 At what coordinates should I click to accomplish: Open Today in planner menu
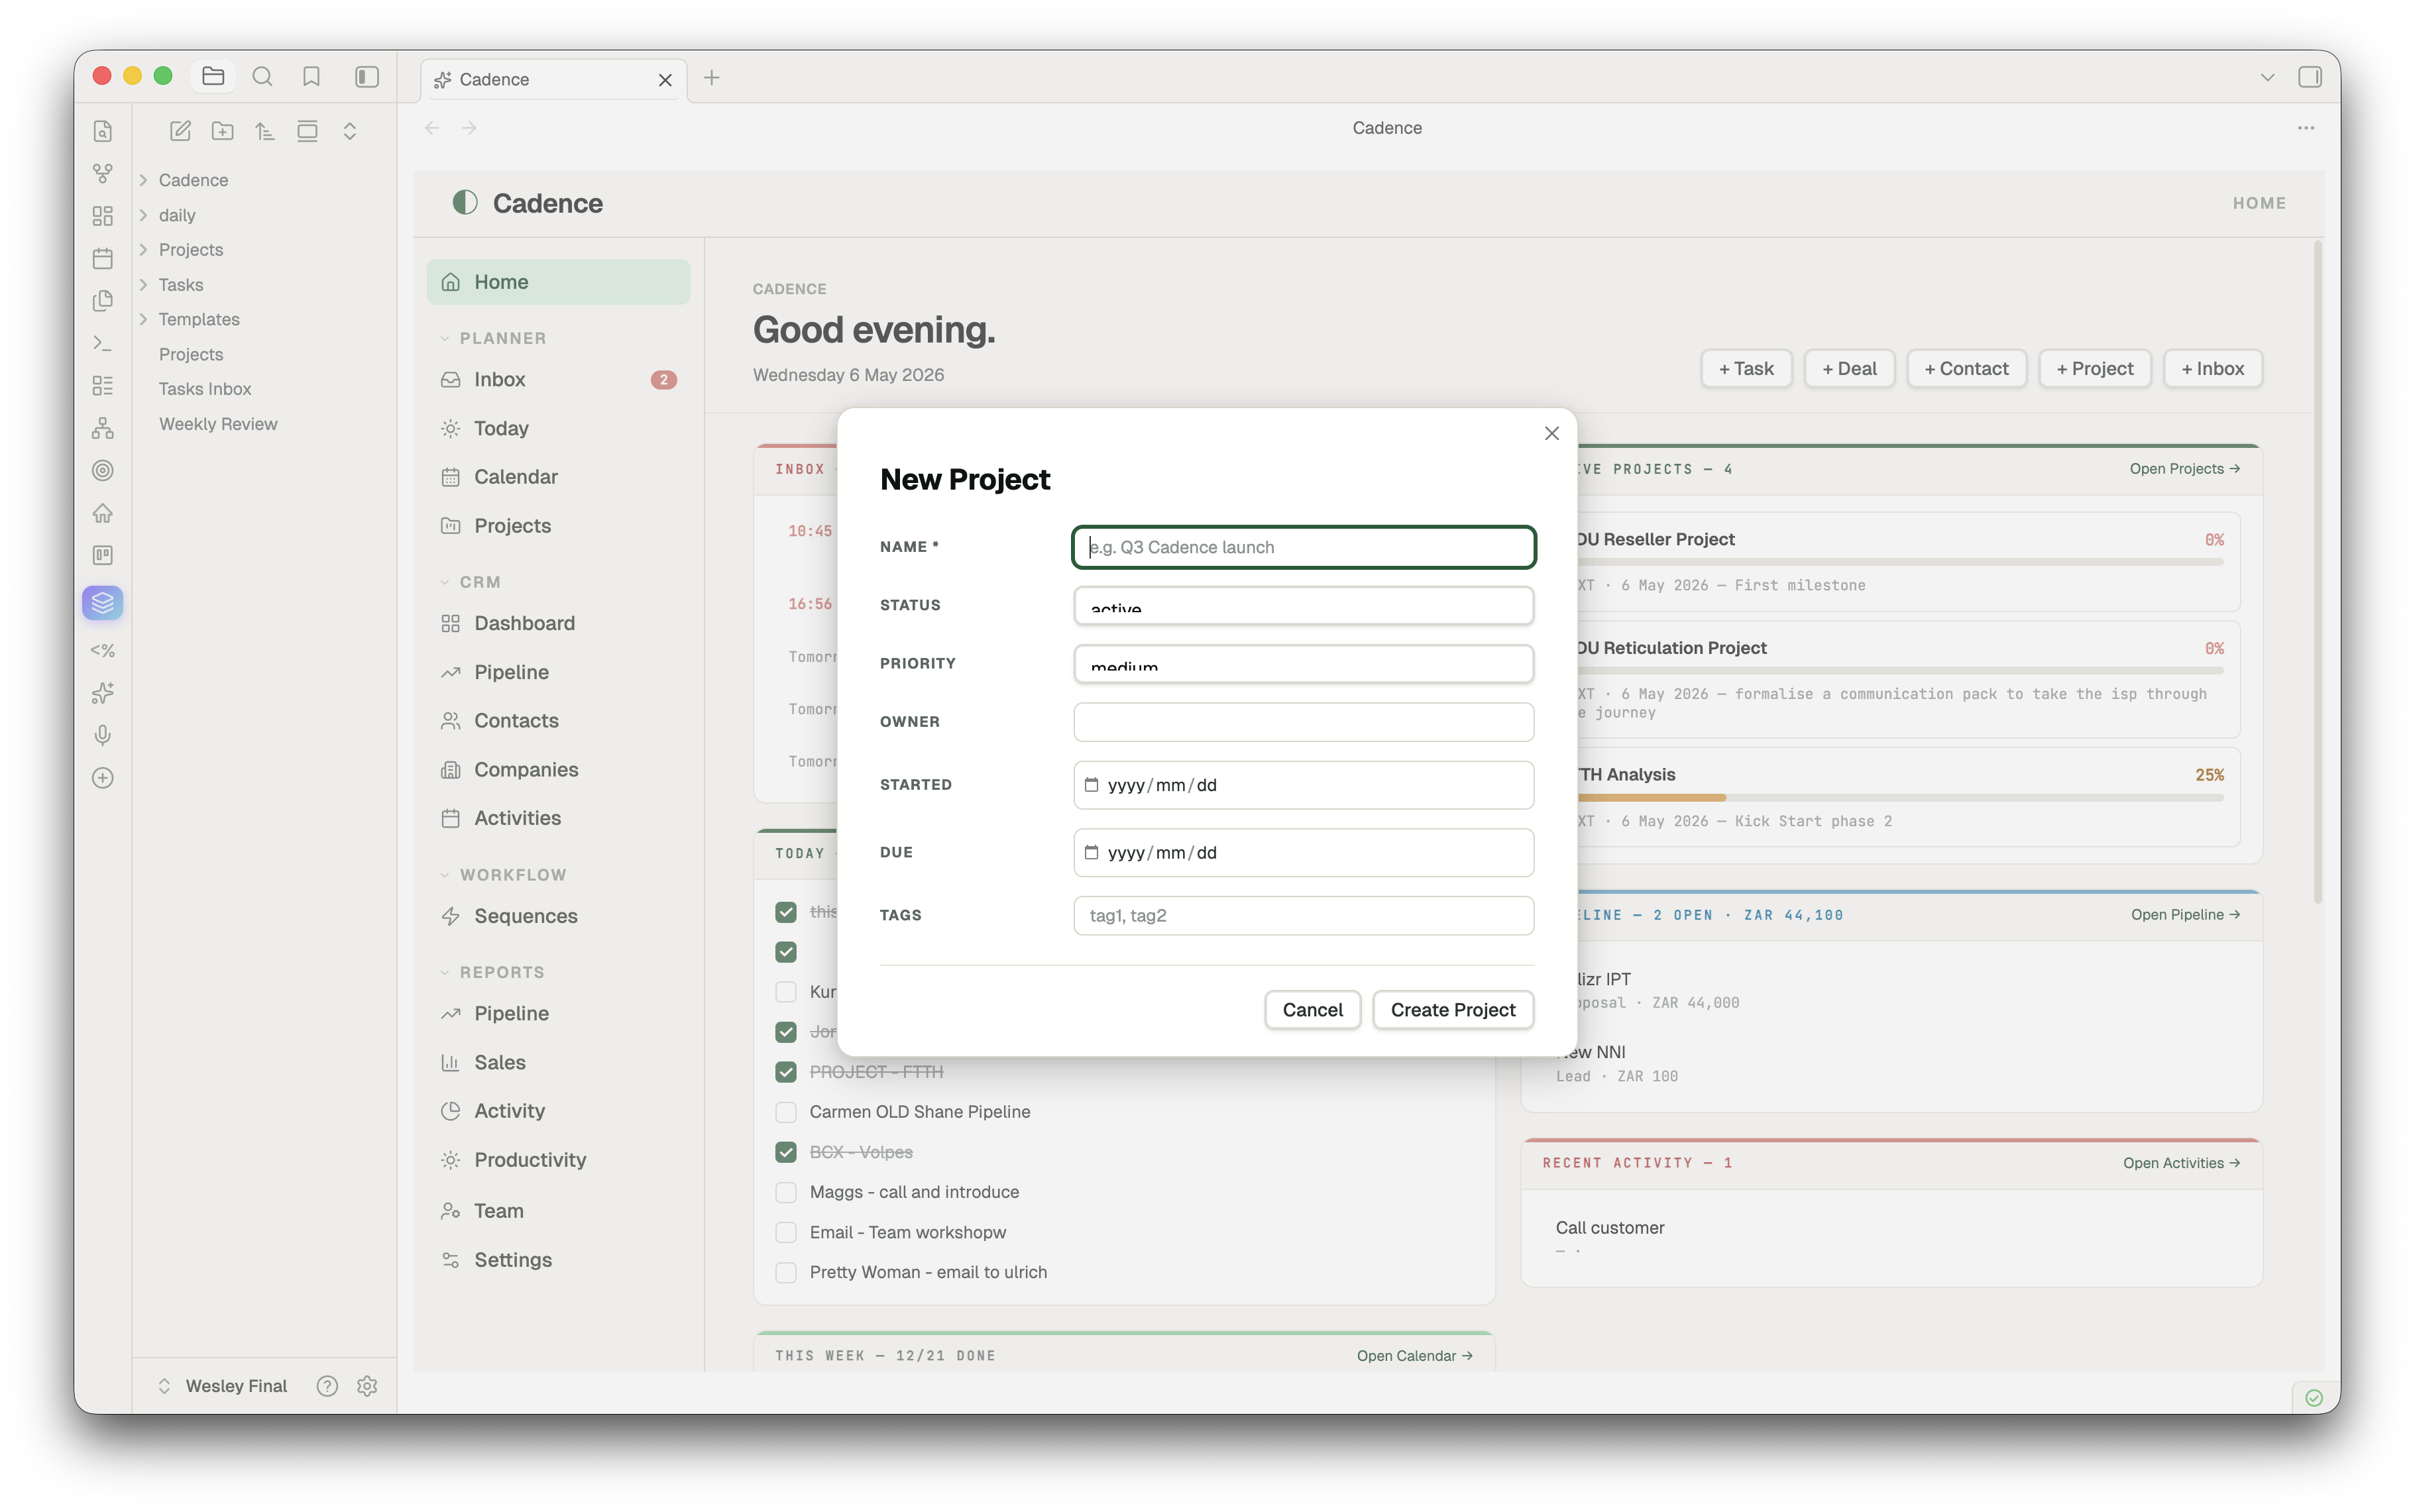(x=558, y=428)
